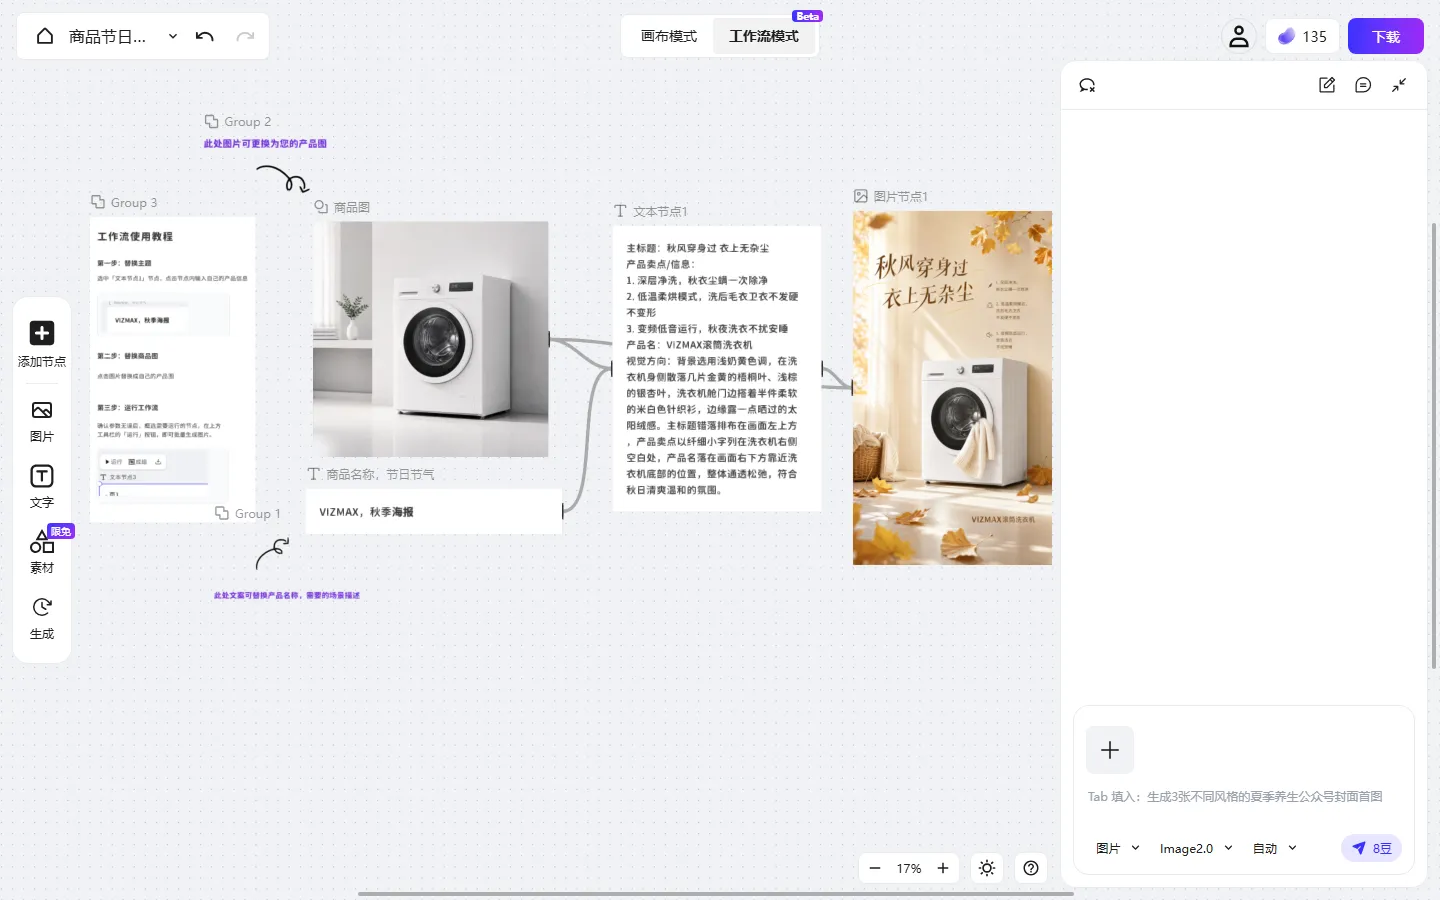The height and width of the screenshot is (900, 1440).
Task: Redo the last action
Action: coord(245,36)
